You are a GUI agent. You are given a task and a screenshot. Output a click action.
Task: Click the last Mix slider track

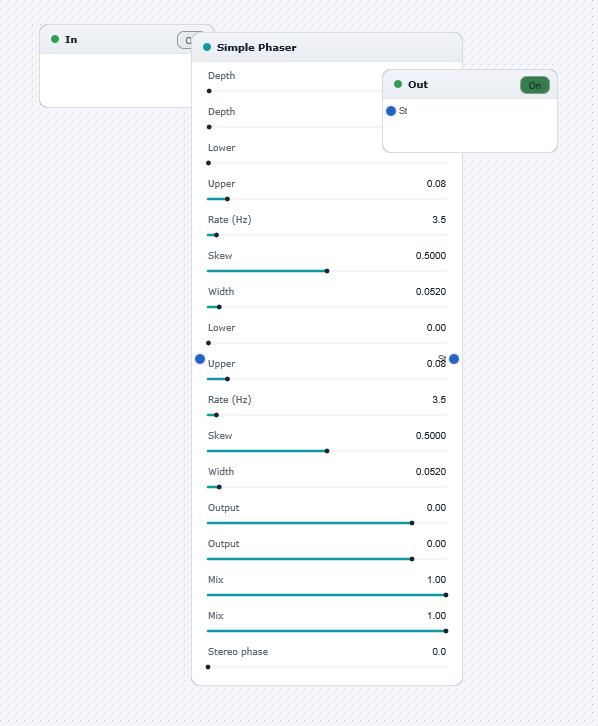pyautogui.click(x=327, y=631)
